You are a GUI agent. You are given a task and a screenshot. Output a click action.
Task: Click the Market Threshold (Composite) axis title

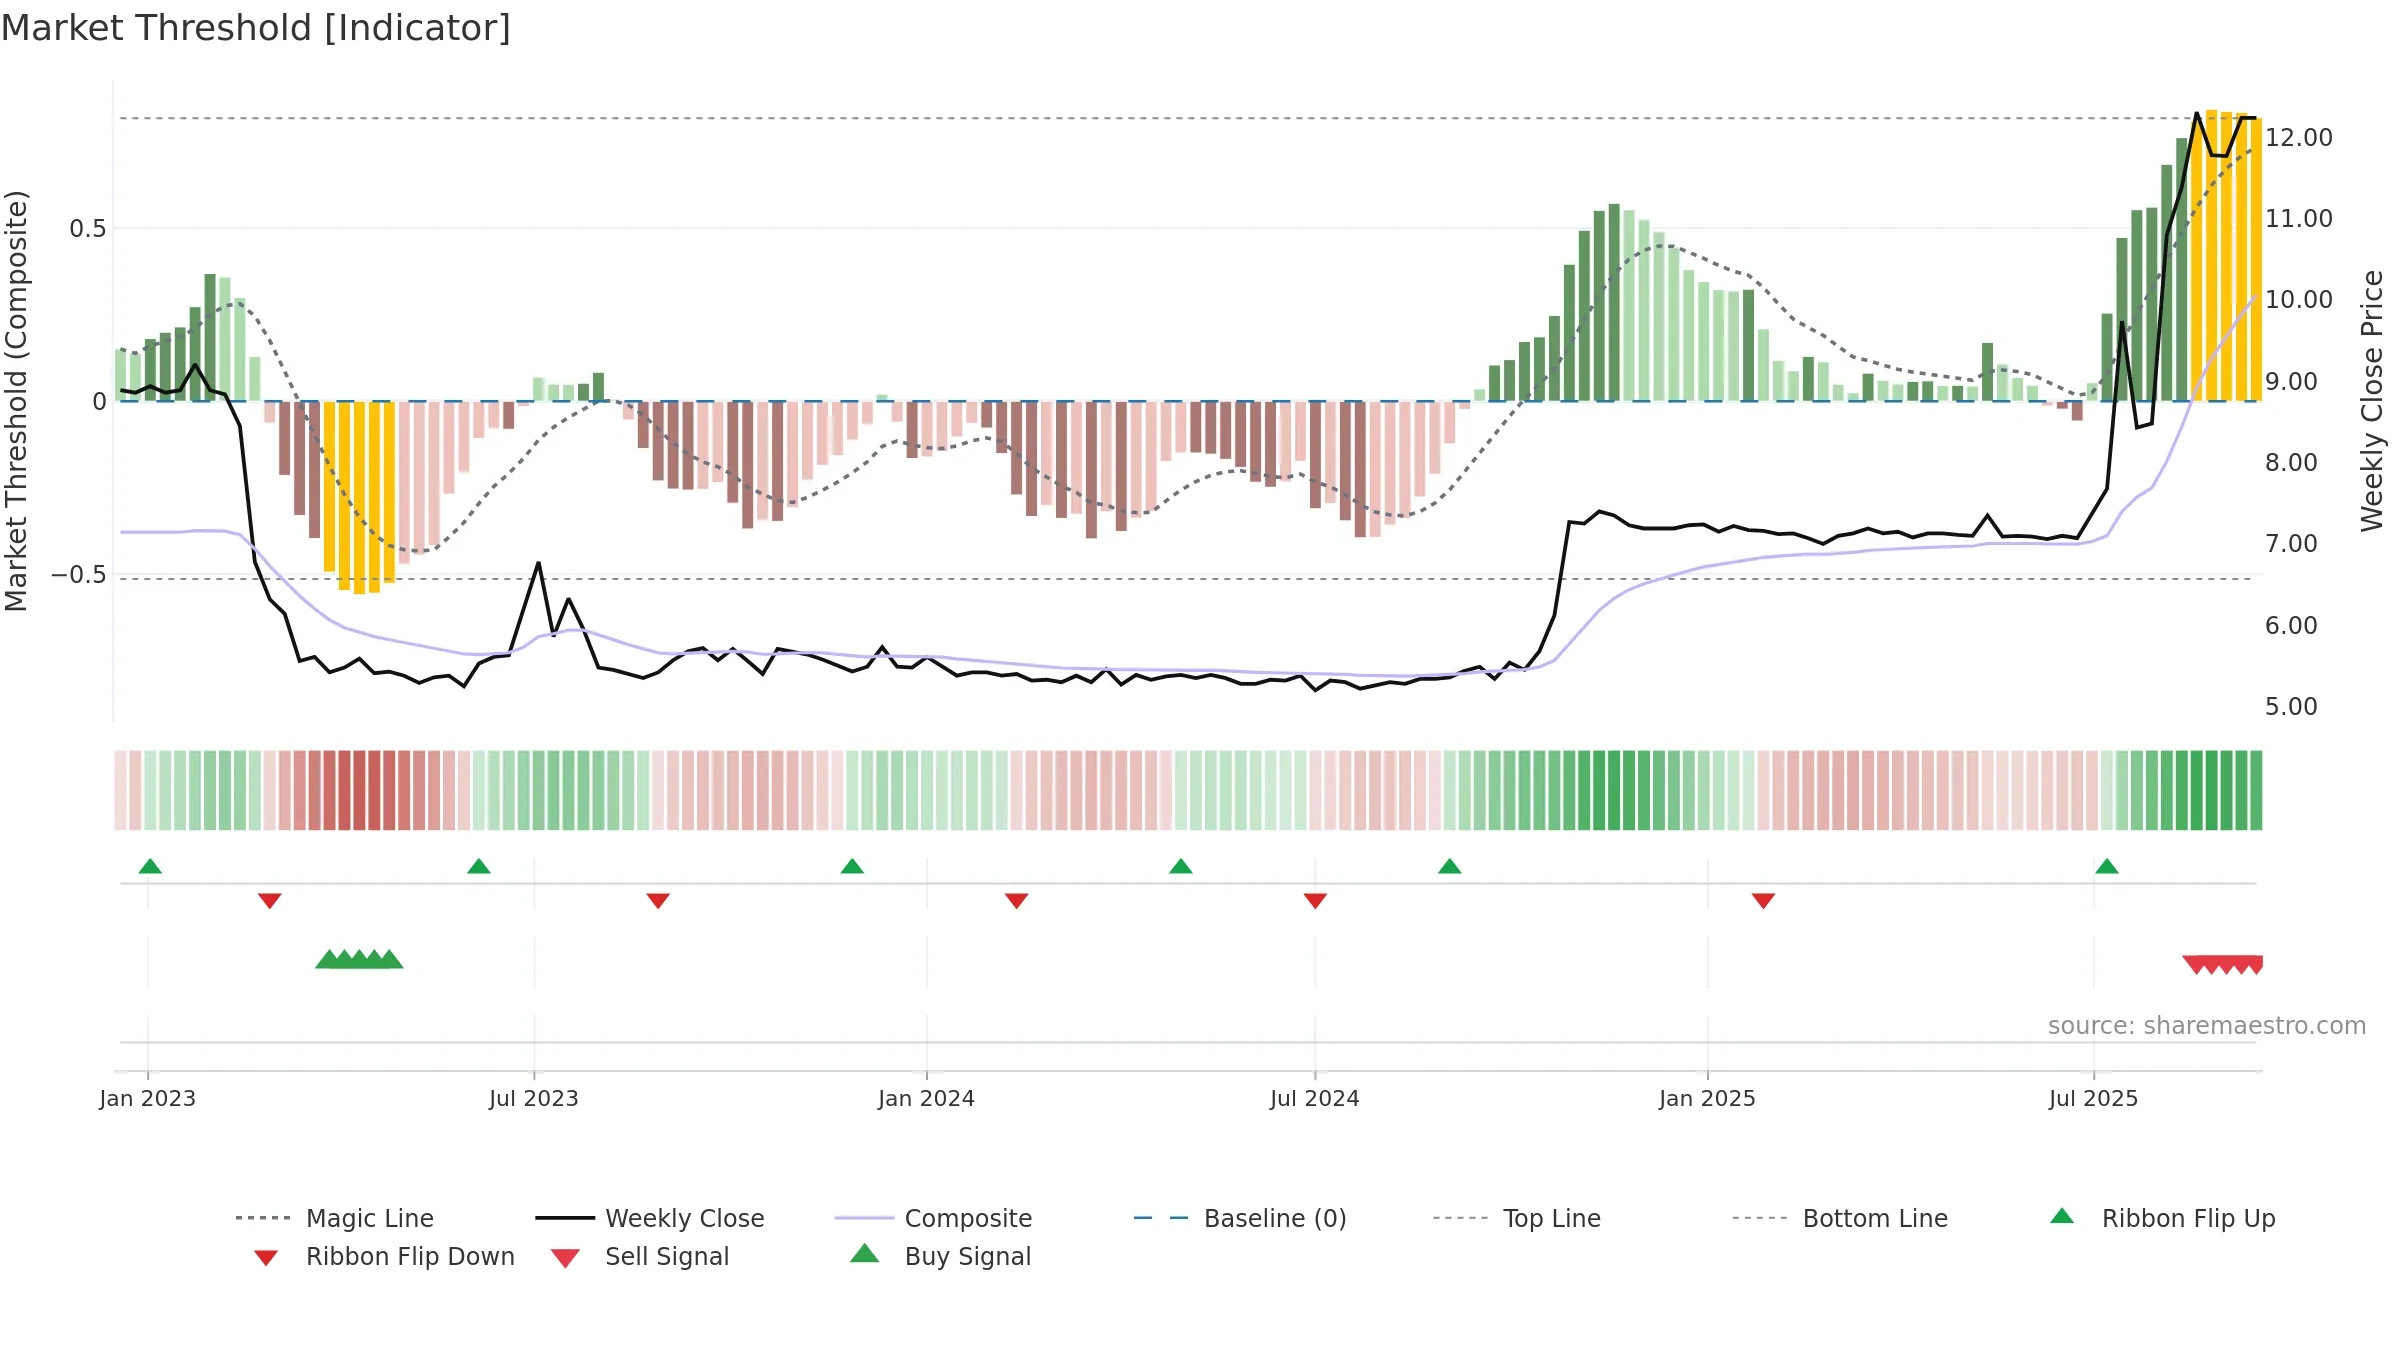tap(16, 400)
